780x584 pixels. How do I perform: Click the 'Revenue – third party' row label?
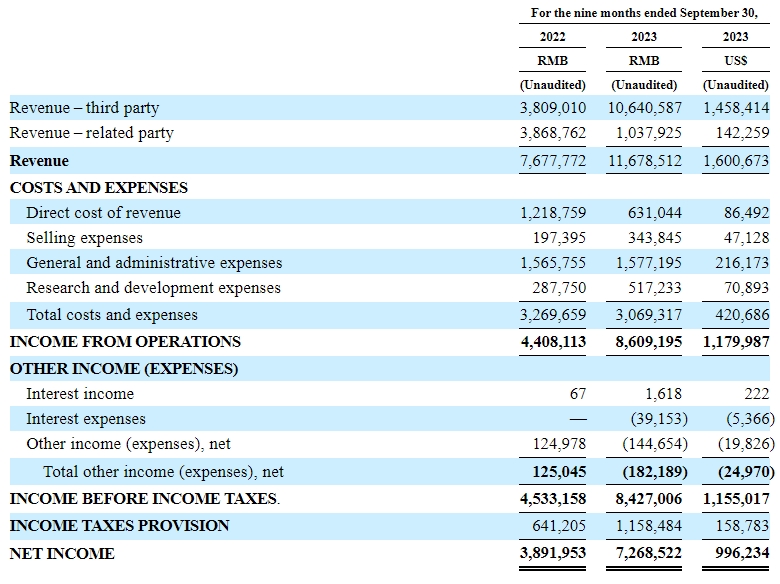pyautogui.click(x=84, y=108)
